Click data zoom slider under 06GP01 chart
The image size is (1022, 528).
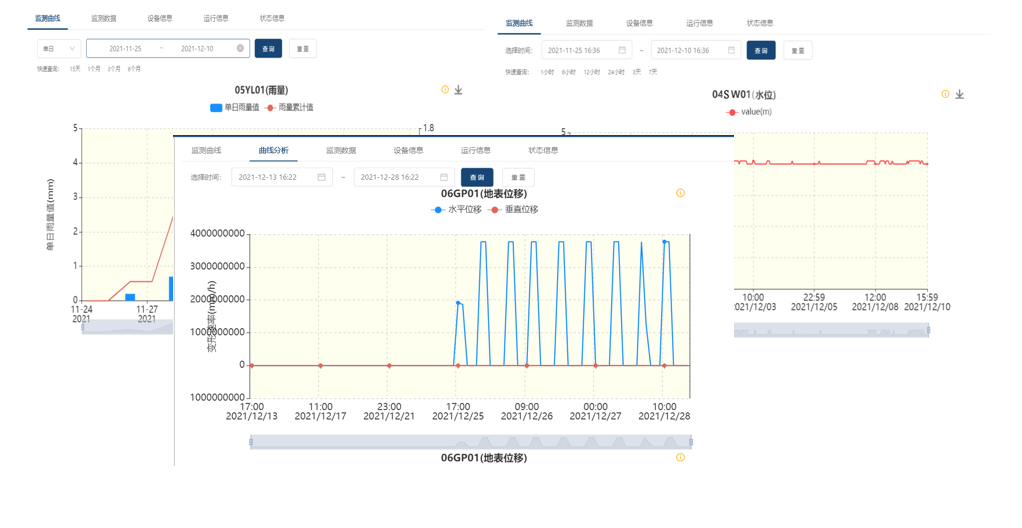(470, 442)
